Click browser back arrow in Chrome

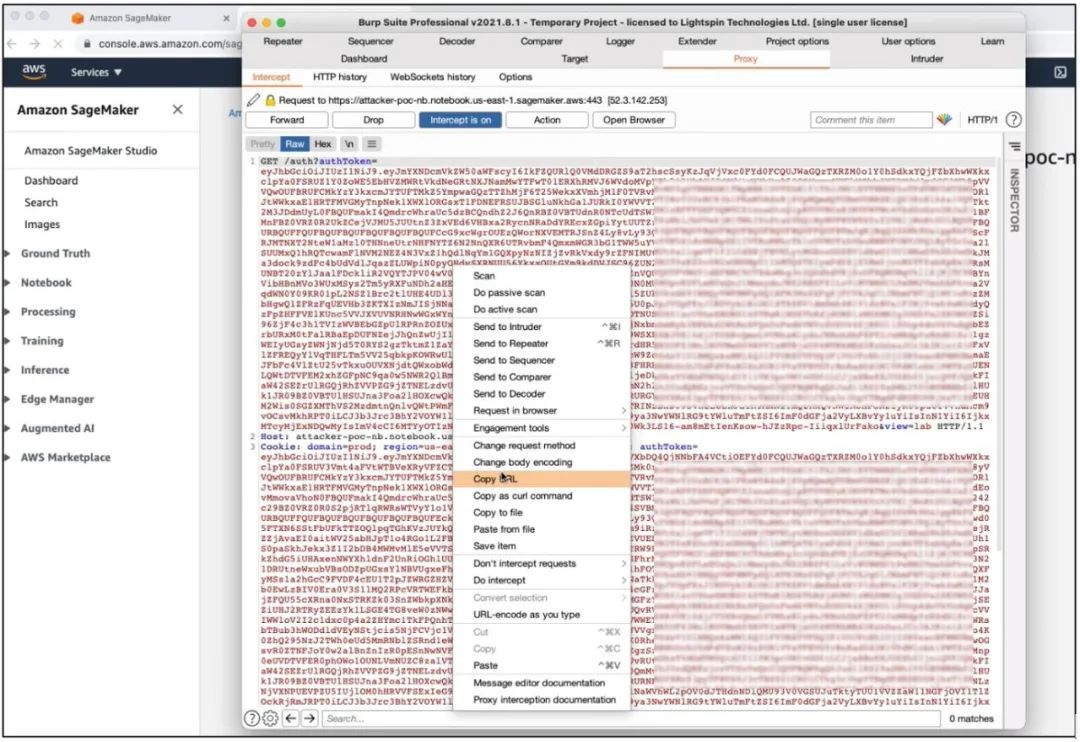pos(12,43)
